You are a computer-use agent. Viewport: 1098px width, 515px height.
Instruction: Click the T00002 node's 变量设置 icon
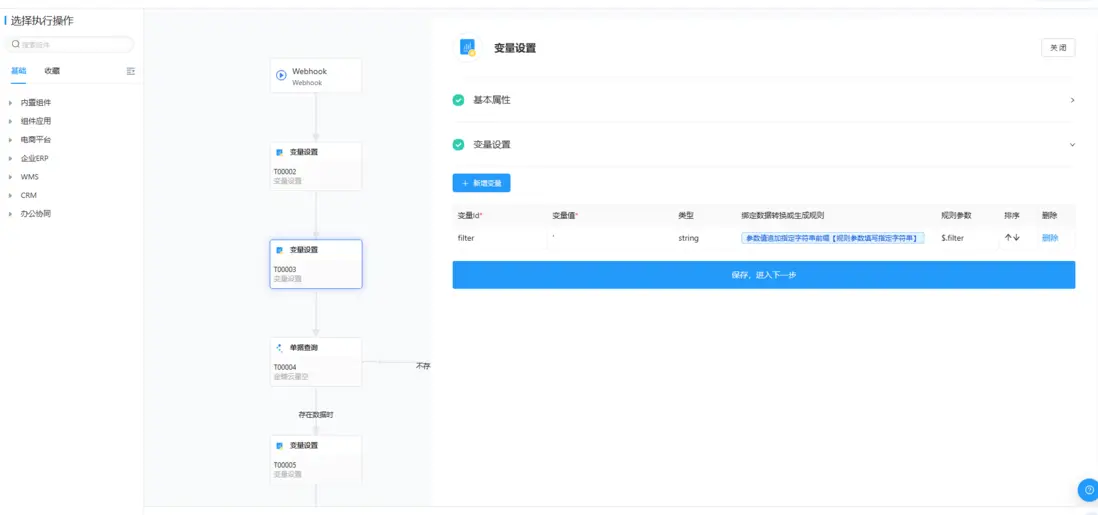click(x=279, y=152)
